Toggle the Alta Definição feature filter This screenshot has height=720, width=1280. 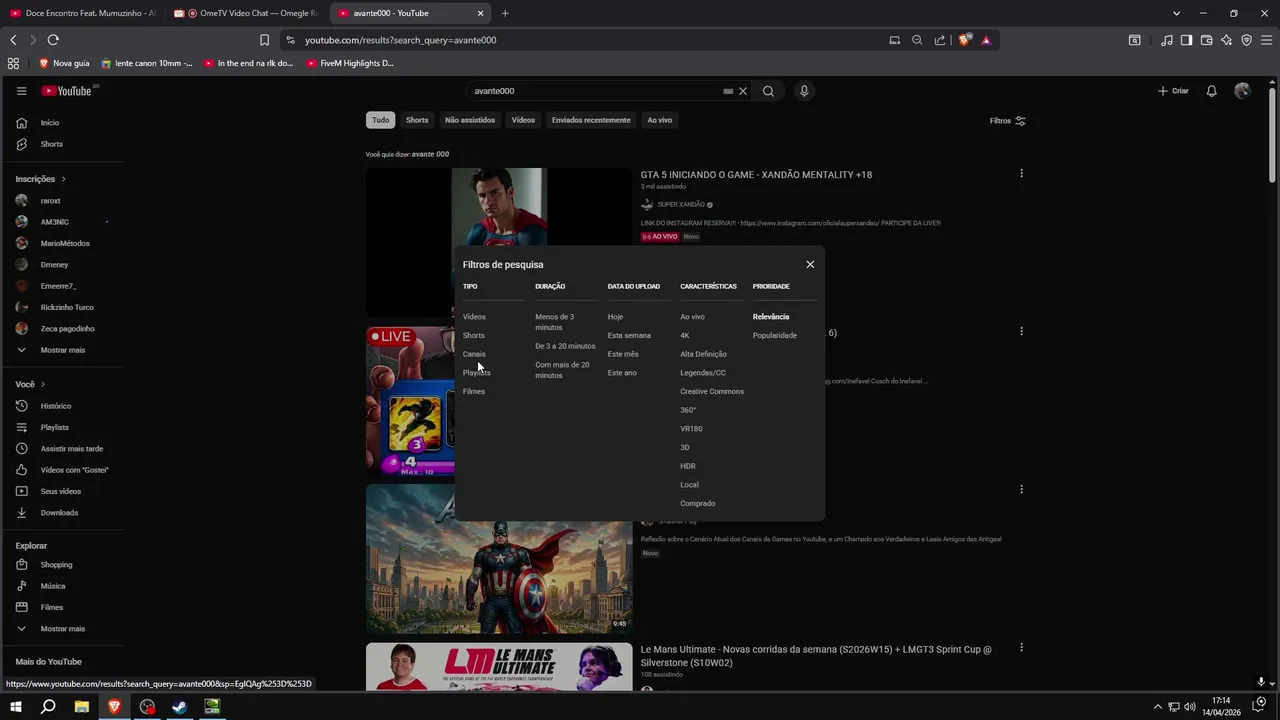[x=703, y=354]
